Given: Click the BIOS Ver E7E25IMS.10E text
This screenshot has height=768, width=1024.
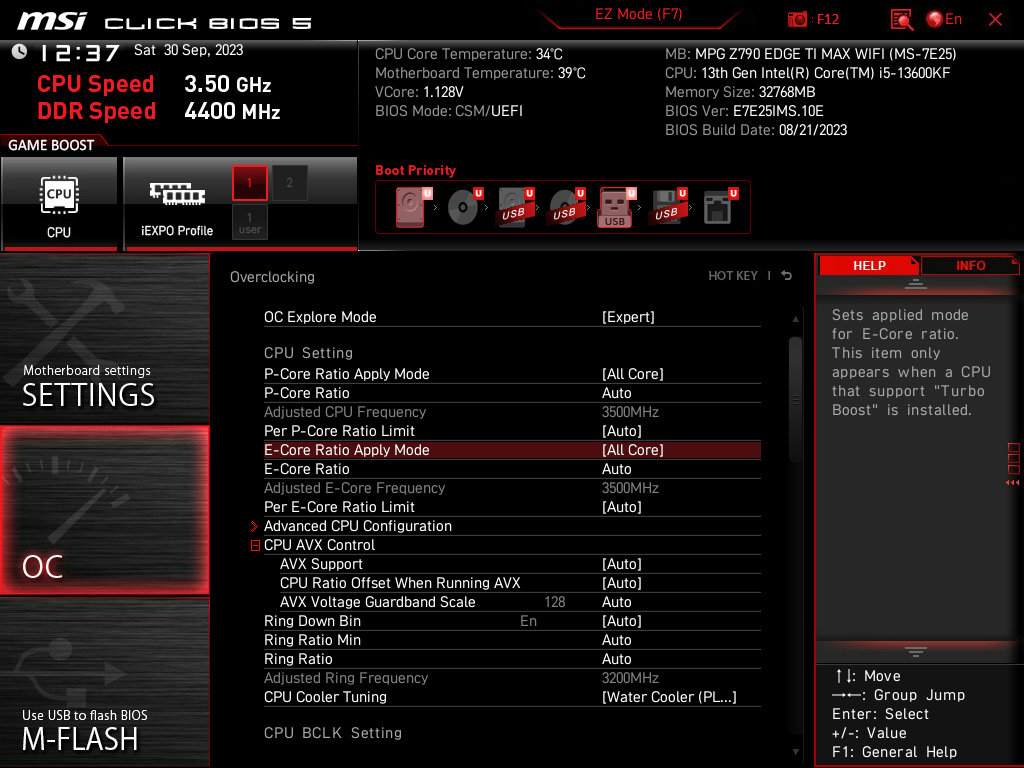Looking at the screenshot, I should (744, 111).
